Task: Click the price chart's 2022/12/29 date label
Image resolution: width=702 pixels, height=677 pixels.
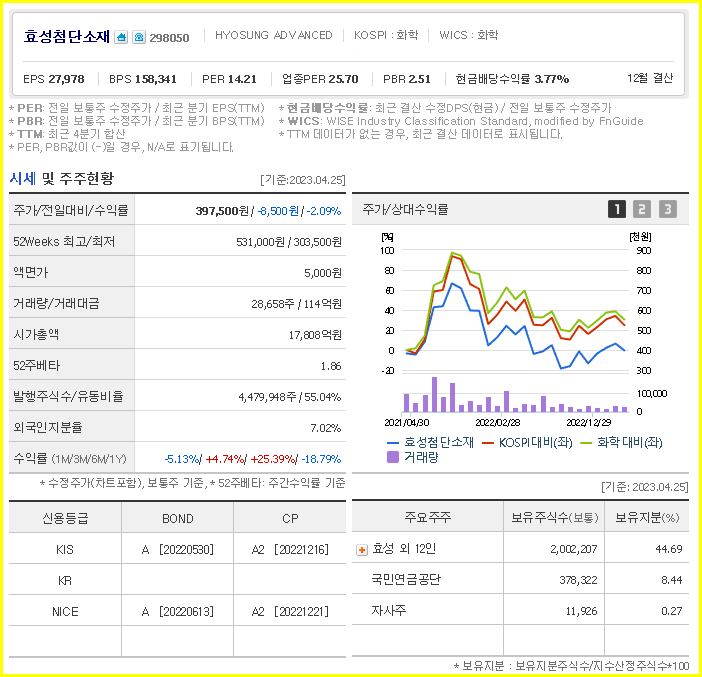Action: point(589,422)
